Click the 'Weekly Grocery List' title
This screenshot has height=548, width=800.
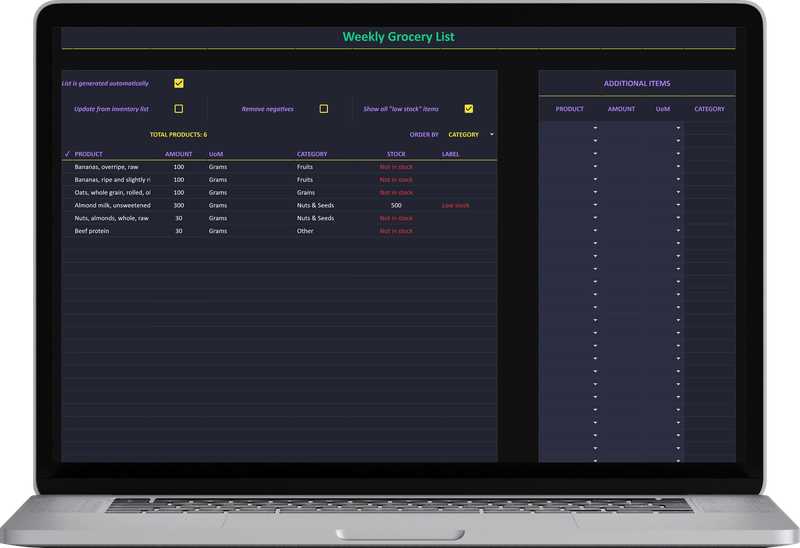(x=398, y=37)
